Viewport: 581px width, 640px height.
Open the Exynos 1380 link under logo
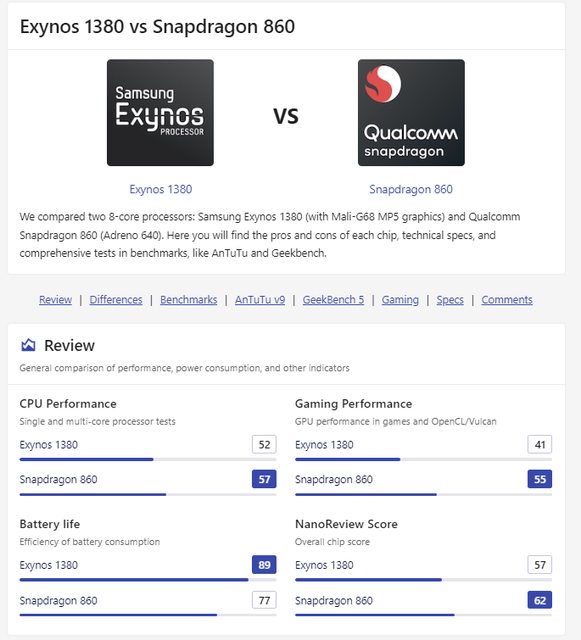click(x=160, y=189)
